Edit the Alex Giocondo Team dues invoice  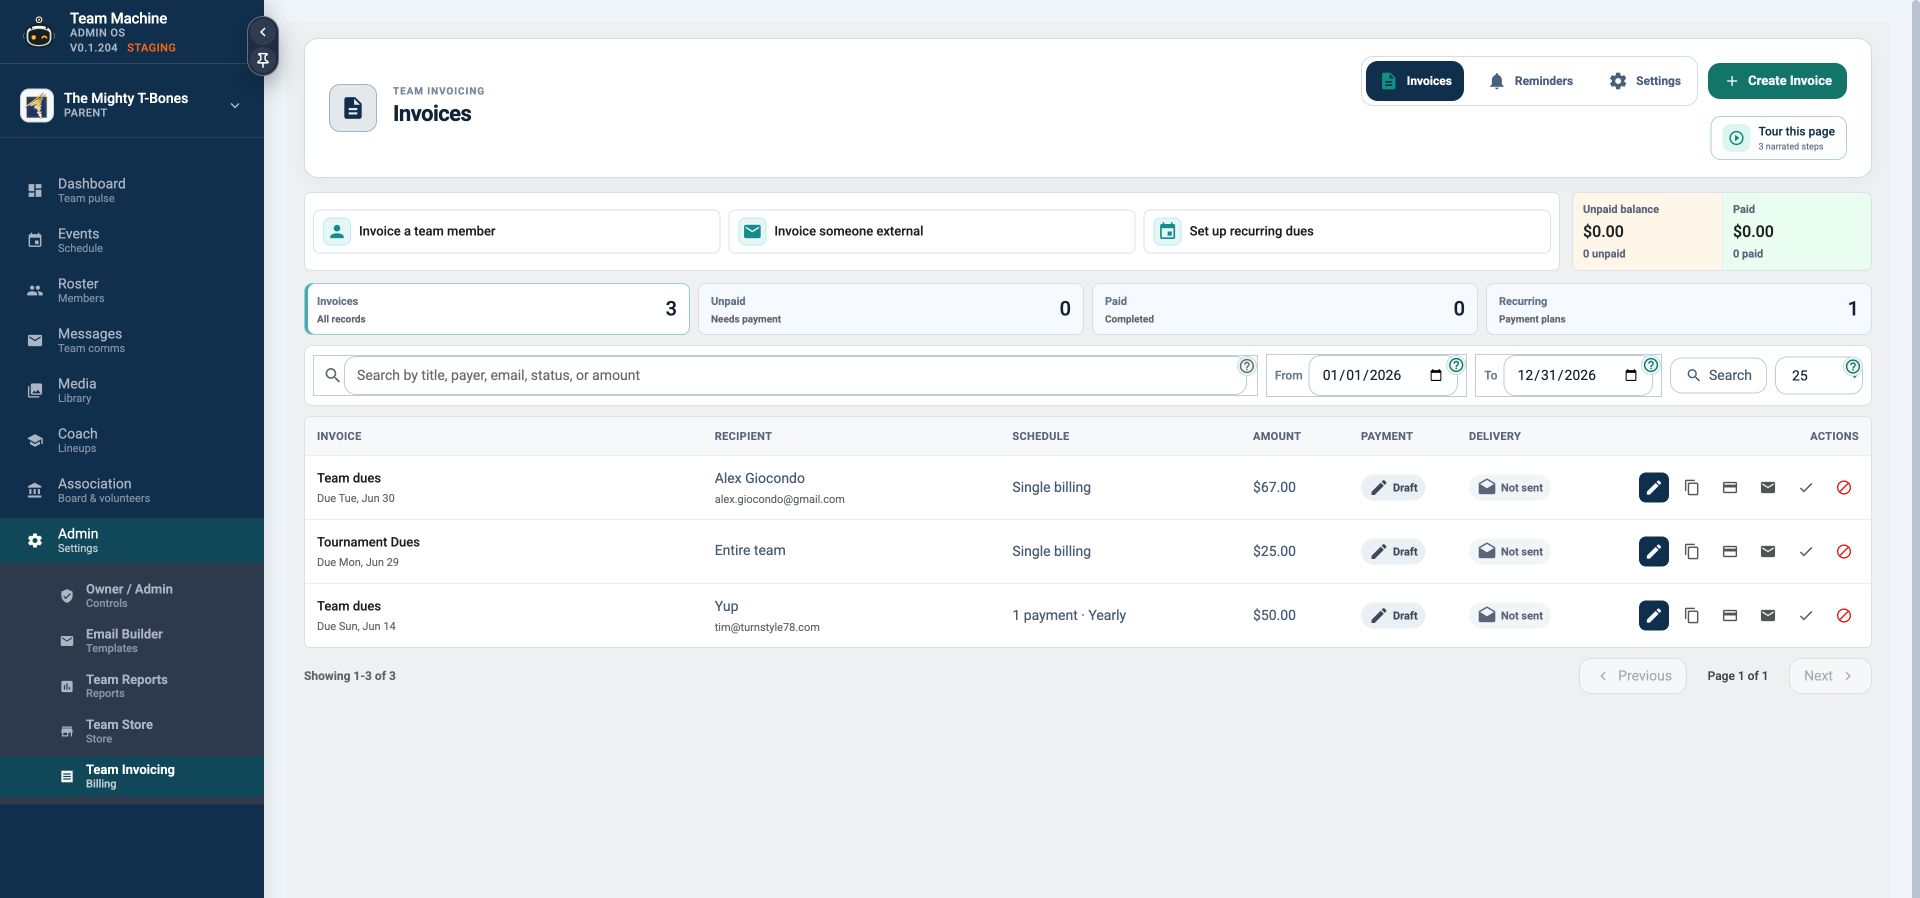click(x=1653, y=487)
